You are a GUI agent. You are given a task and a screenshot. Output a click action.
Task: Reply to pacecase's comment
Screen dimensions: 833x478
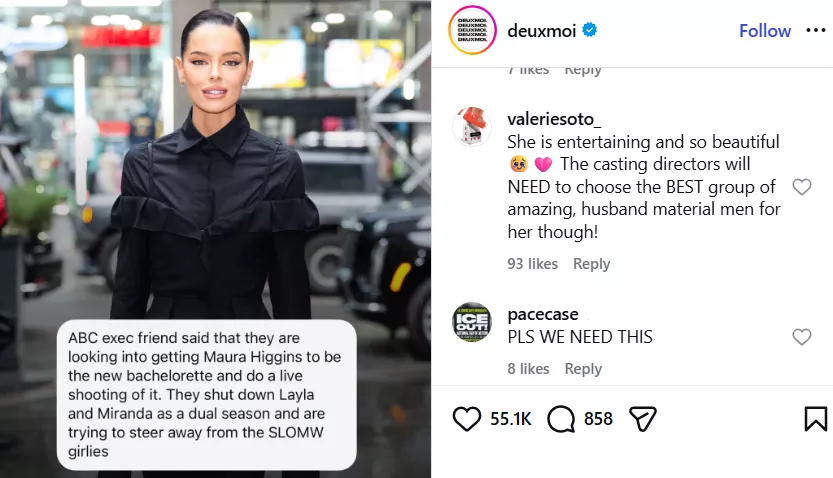click(583, 369)
